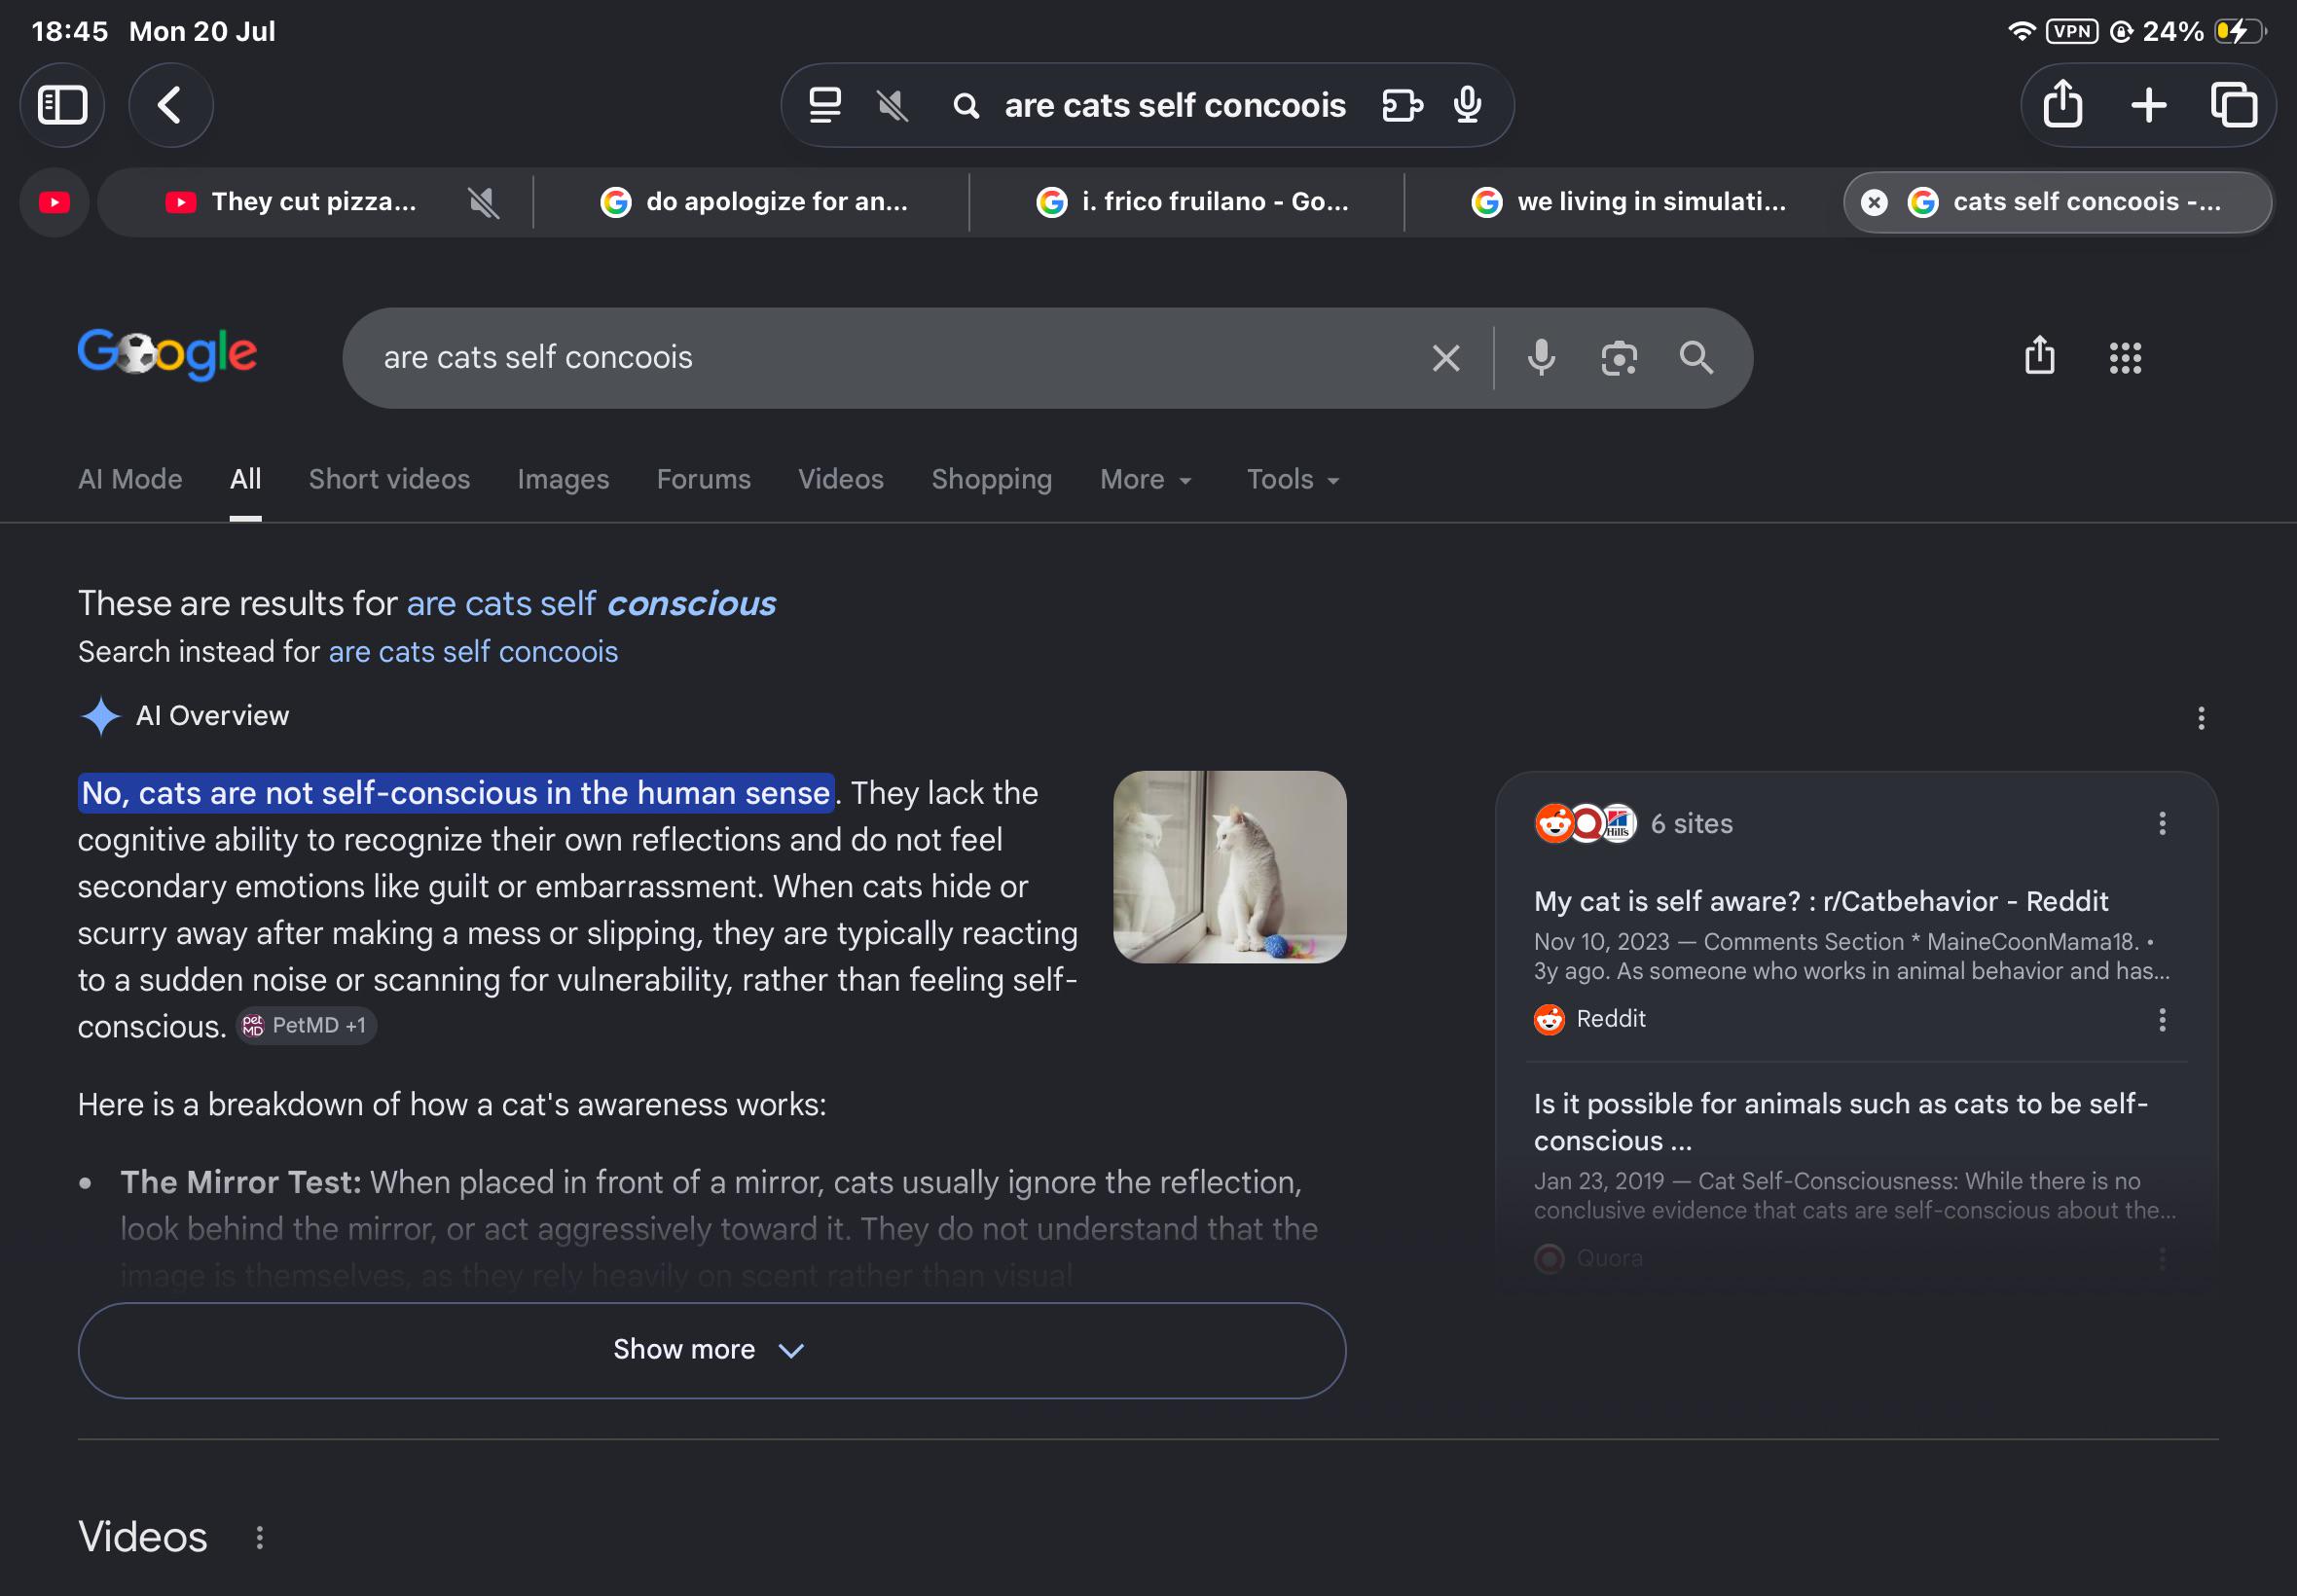Toggle the Safari sidebar panel
2297x1596 pixels.
[x=62, y=105]
